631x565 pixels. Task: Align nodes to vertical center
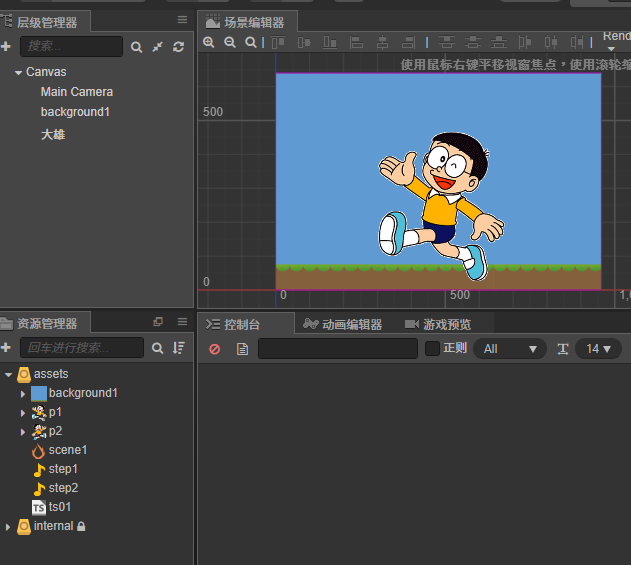[304, 42]
